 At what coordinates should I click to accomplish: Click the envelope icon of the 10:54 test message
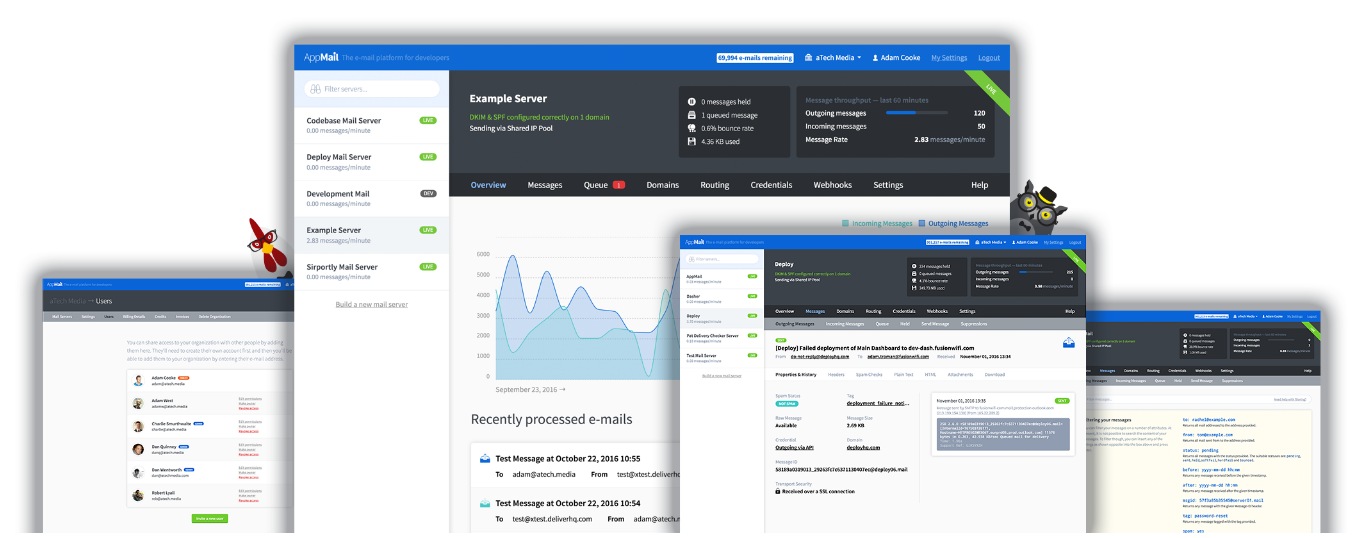click(485, 503)
